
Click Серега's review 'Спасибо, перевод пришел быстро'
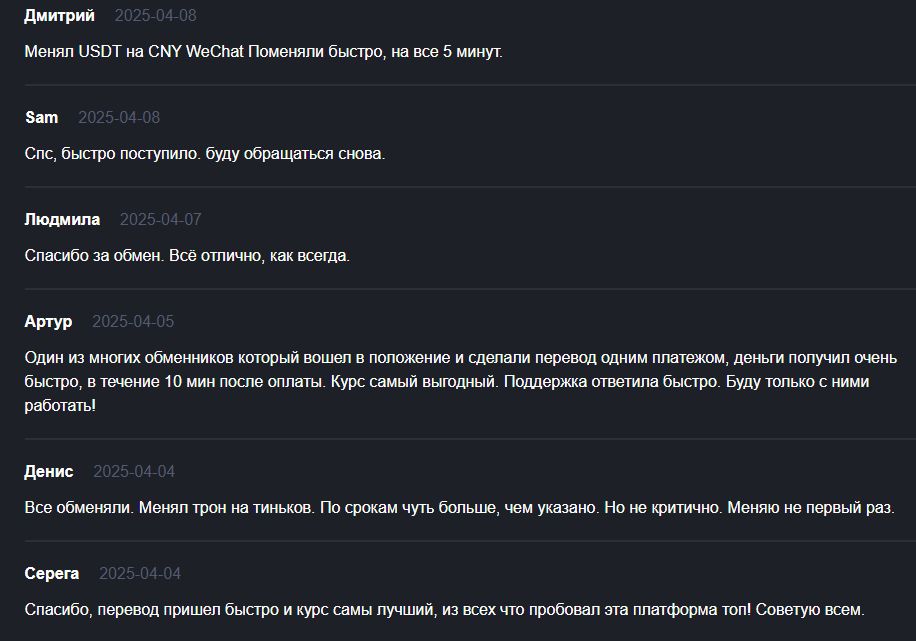[x=445, y=610]
